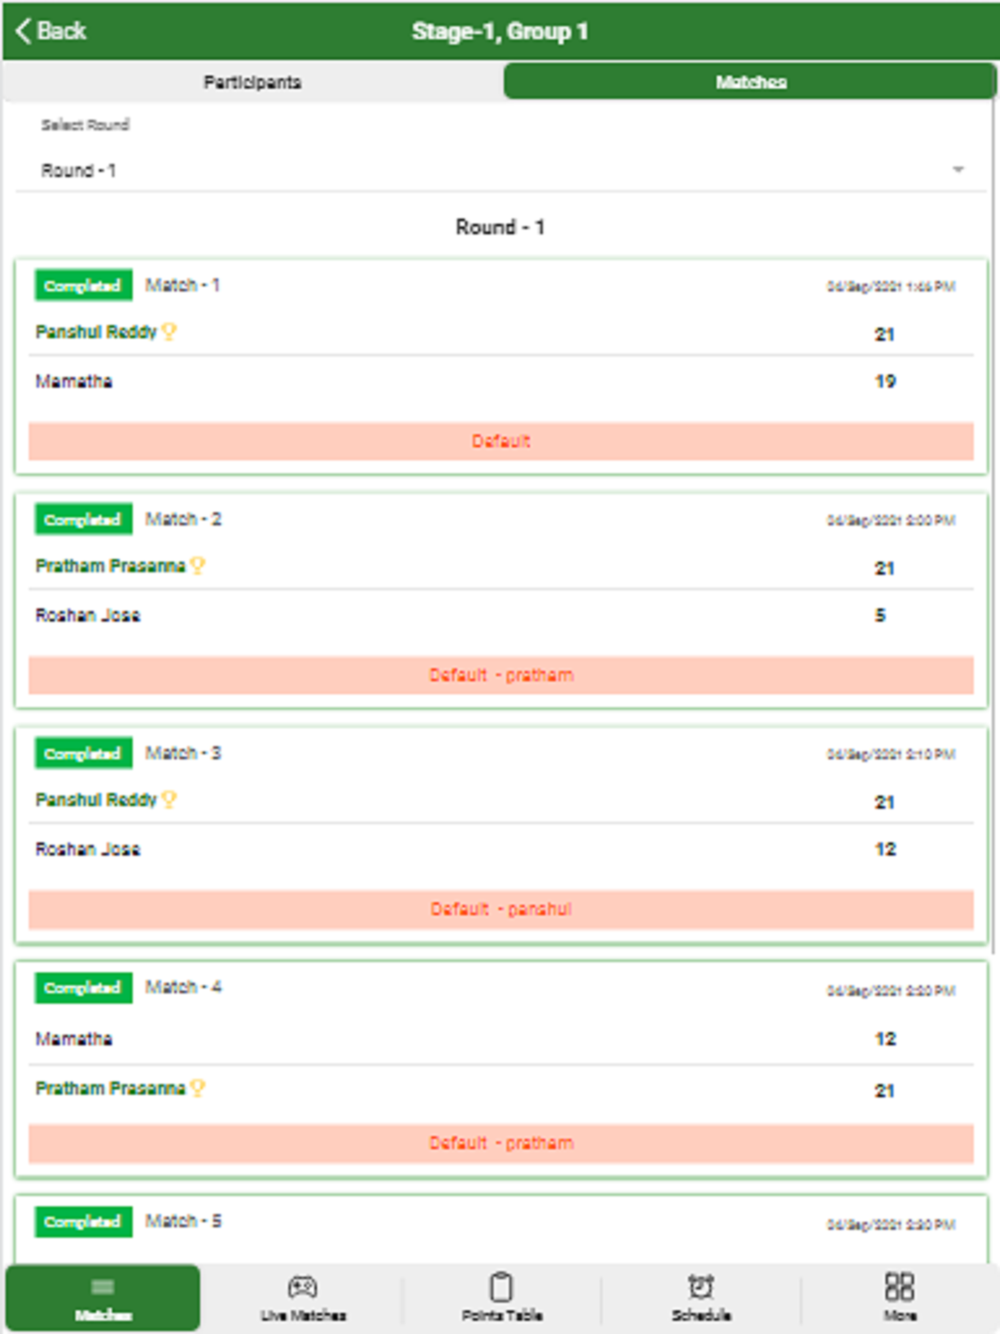Select Roshan Jose row in Match - 2

pyautogui.click(x=501, y=615)
